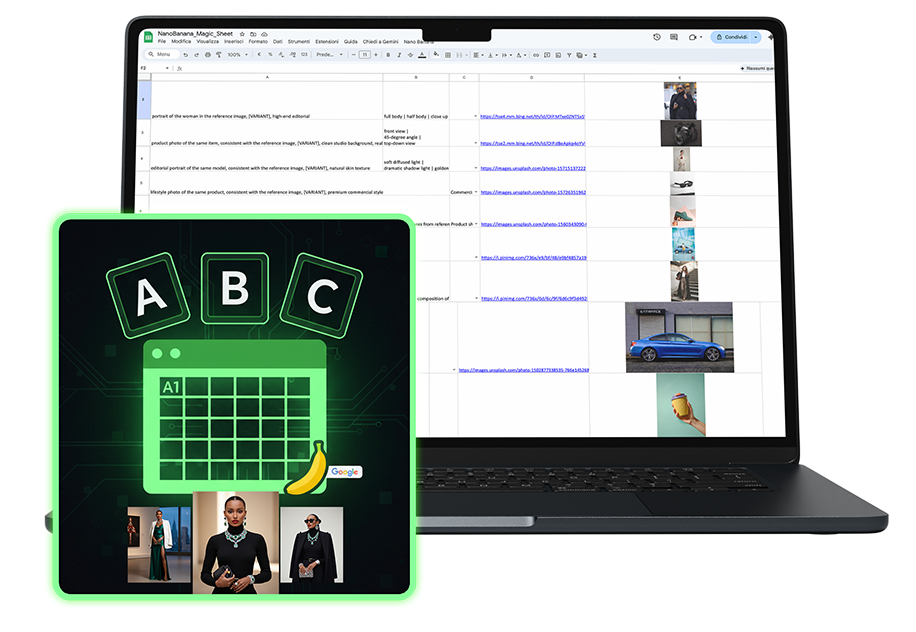Open the text color picker
916x632 pixels.
pyautogui.click(x=422, y=55)
